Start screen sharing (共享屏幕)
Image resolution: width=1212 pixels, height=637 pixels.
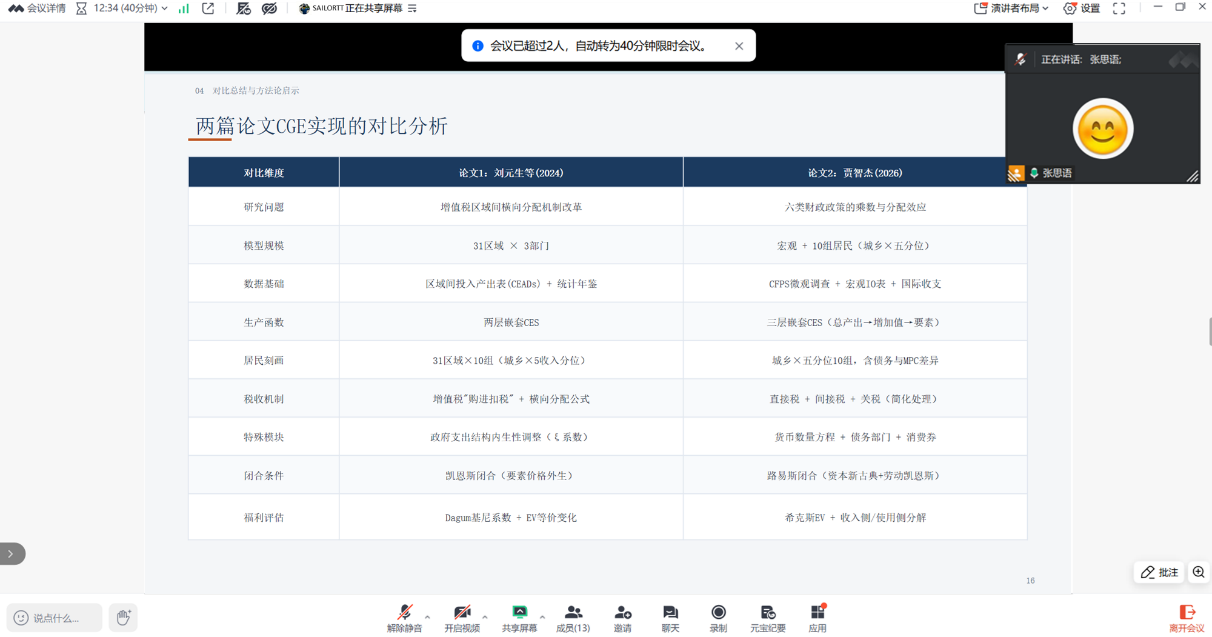[x=520, y=618]
